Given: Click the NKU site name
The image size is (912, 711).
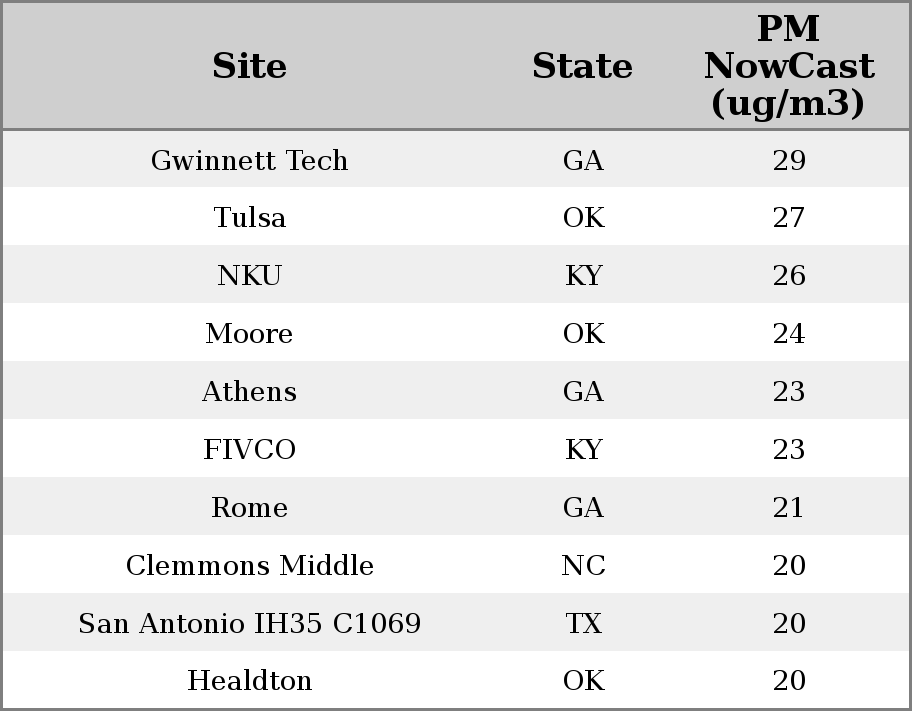Looking at the screenshot, I should pos(250,275).
